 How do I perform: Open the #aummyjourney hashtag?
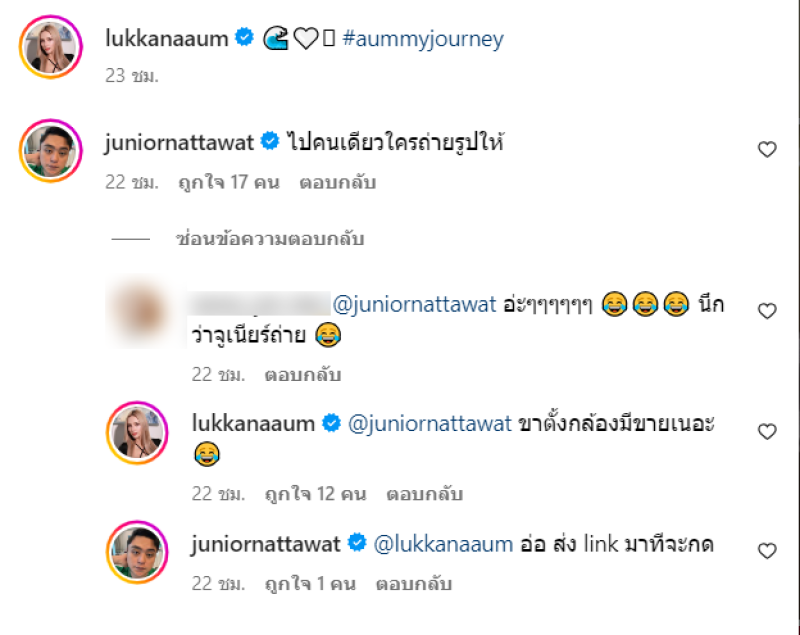pos(423,39)
